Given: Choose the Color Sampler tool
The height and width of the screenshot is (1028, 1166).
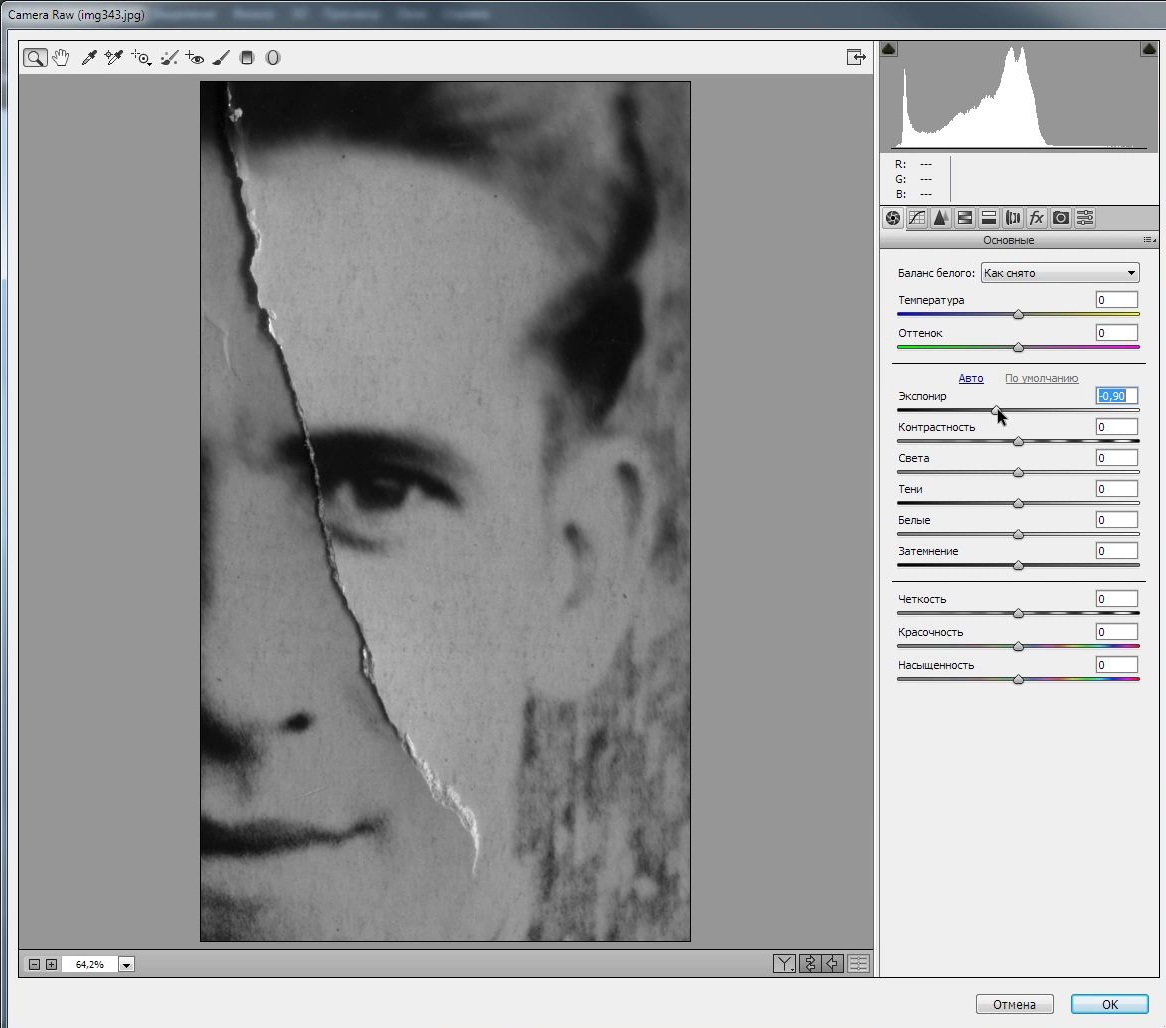Looking at the screenshot, I should tap(113, 58).
